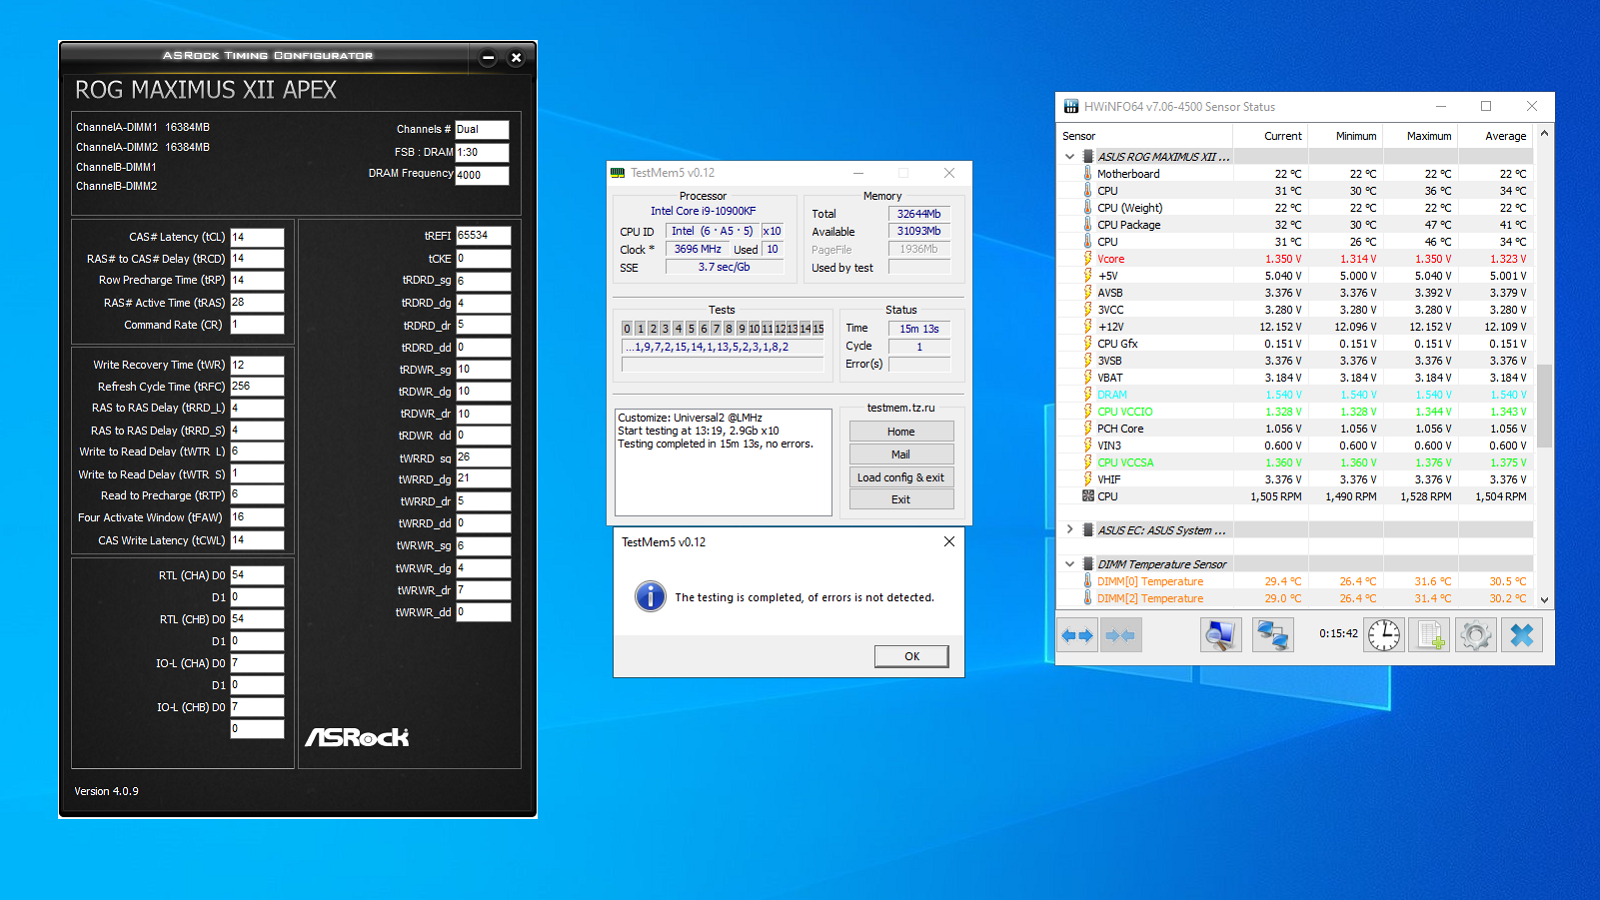Click the bolt icon beside CPU VCCIO
This screenshot has height=900, width=1600.
coord(1088,412)
